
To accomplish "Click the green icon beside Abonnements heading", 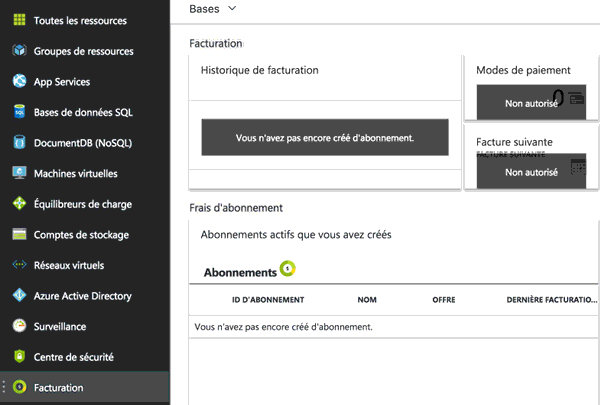I will tap(287, 268).
